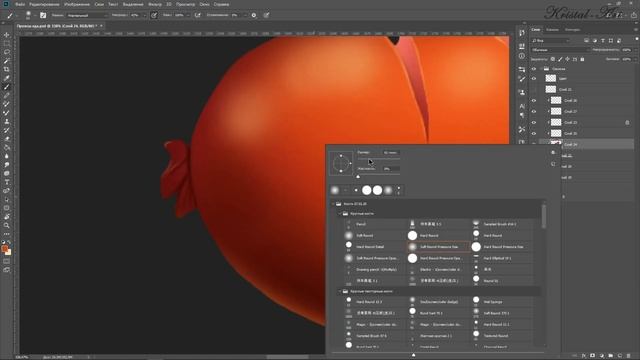The width and height of the screenshot is (640, 360).
Task: Open the Character panel icon in side dock
Action: pyautogui.click(x=522, y=106)
